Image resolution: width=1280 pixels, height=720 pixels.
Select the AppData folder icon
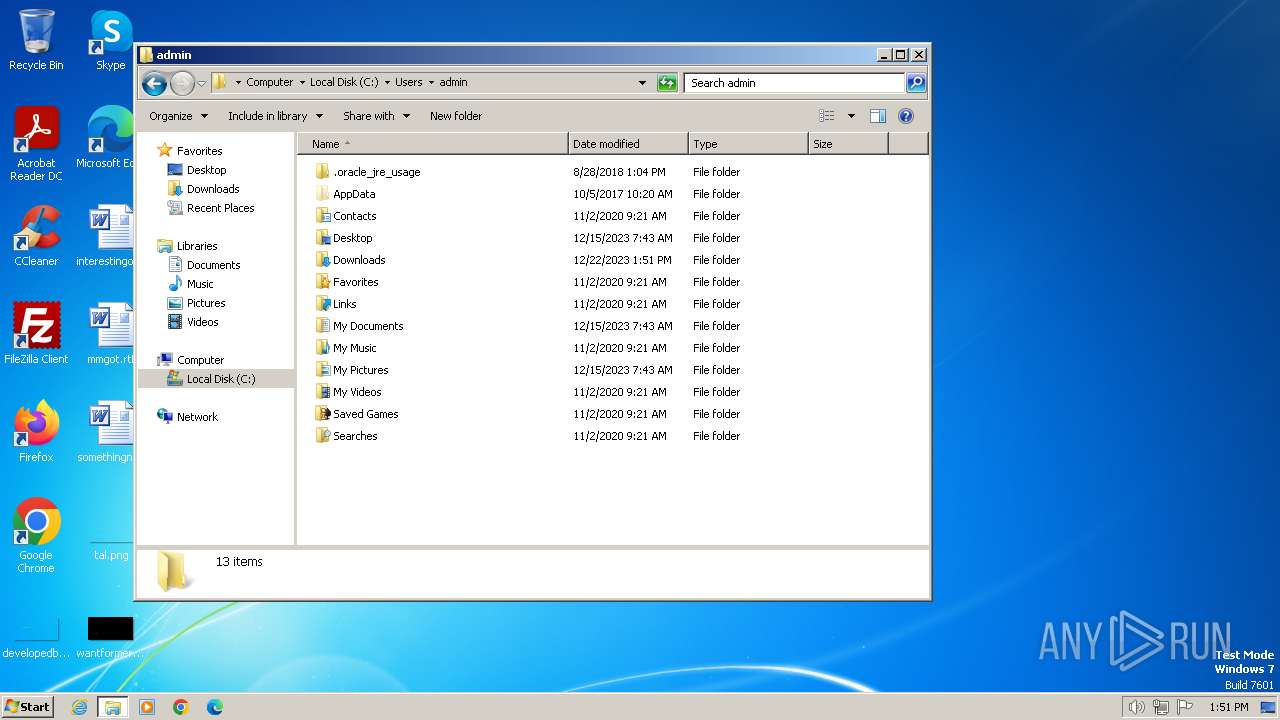point(322,194)
